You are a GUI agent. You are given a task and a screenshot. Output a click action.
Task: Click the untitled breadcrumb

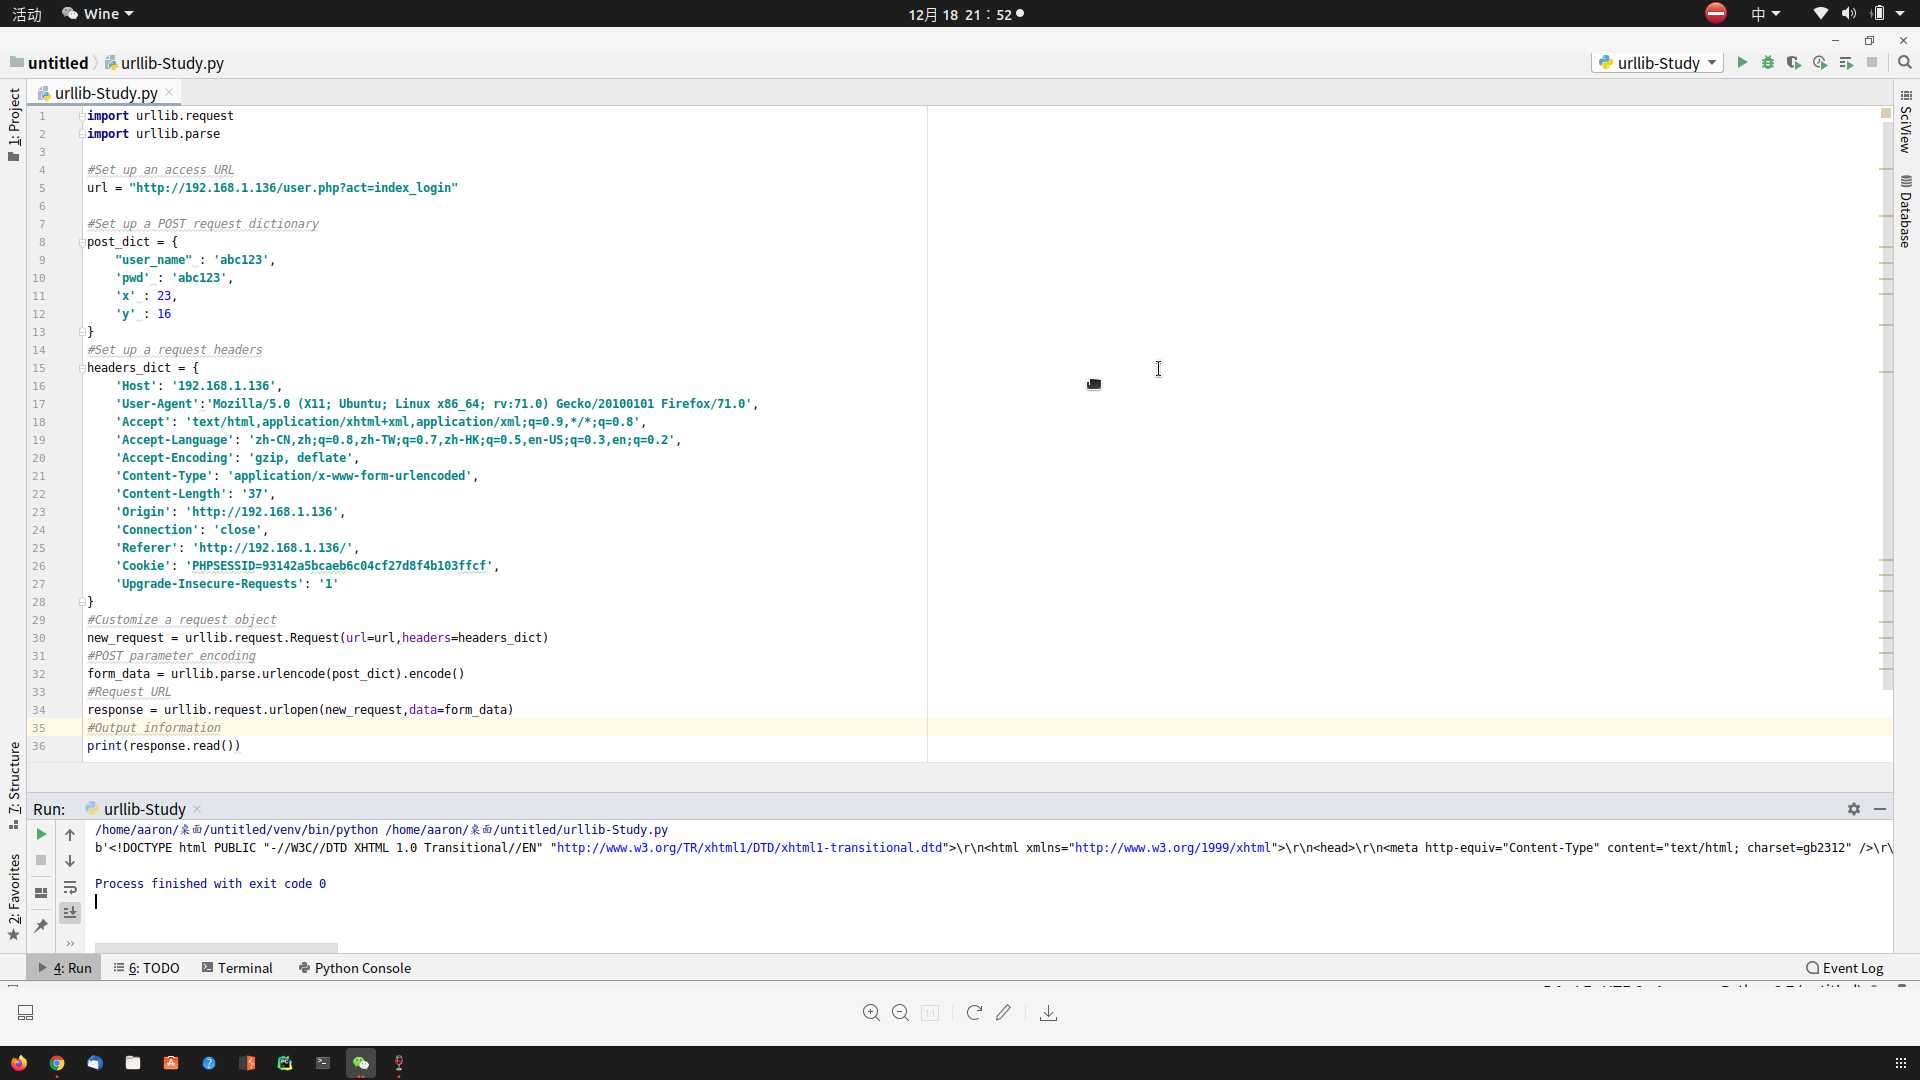click(49, 62)
